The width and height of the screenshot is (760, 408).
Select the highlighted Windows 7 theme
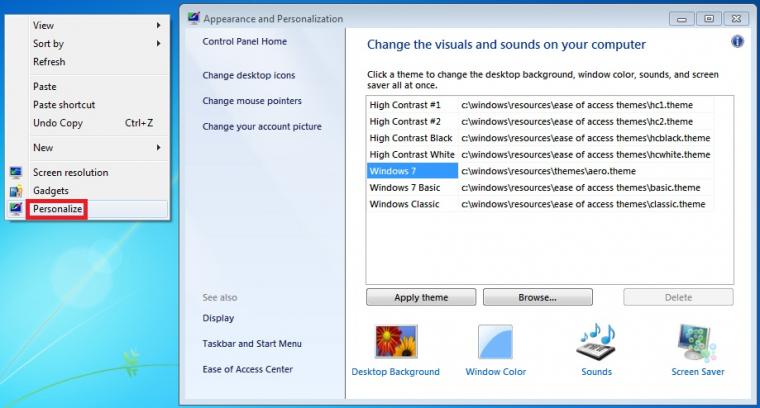pos(412,171)
